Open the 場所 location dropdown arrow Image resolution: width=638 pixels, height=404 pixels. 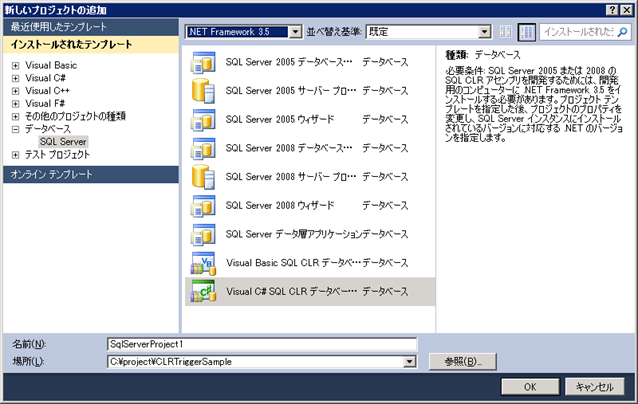[x=410, y=362]
